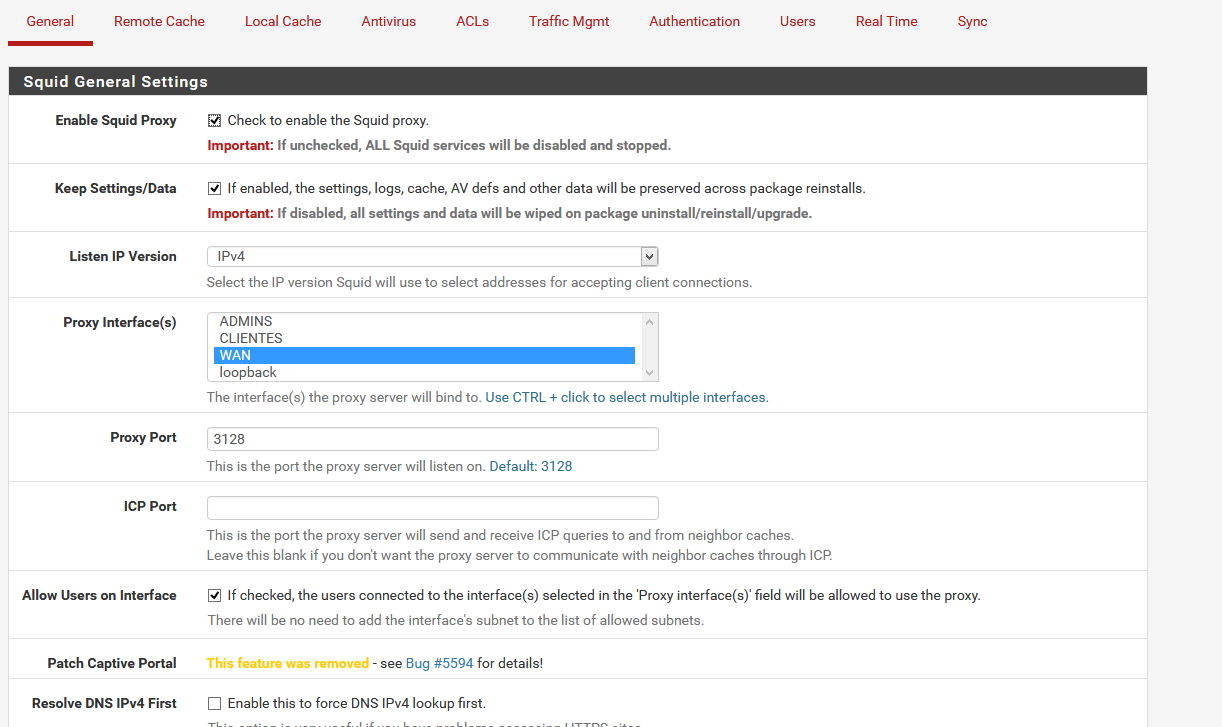
Task: Select CLIENTES in Proxy Interface list
Action: 424,339
